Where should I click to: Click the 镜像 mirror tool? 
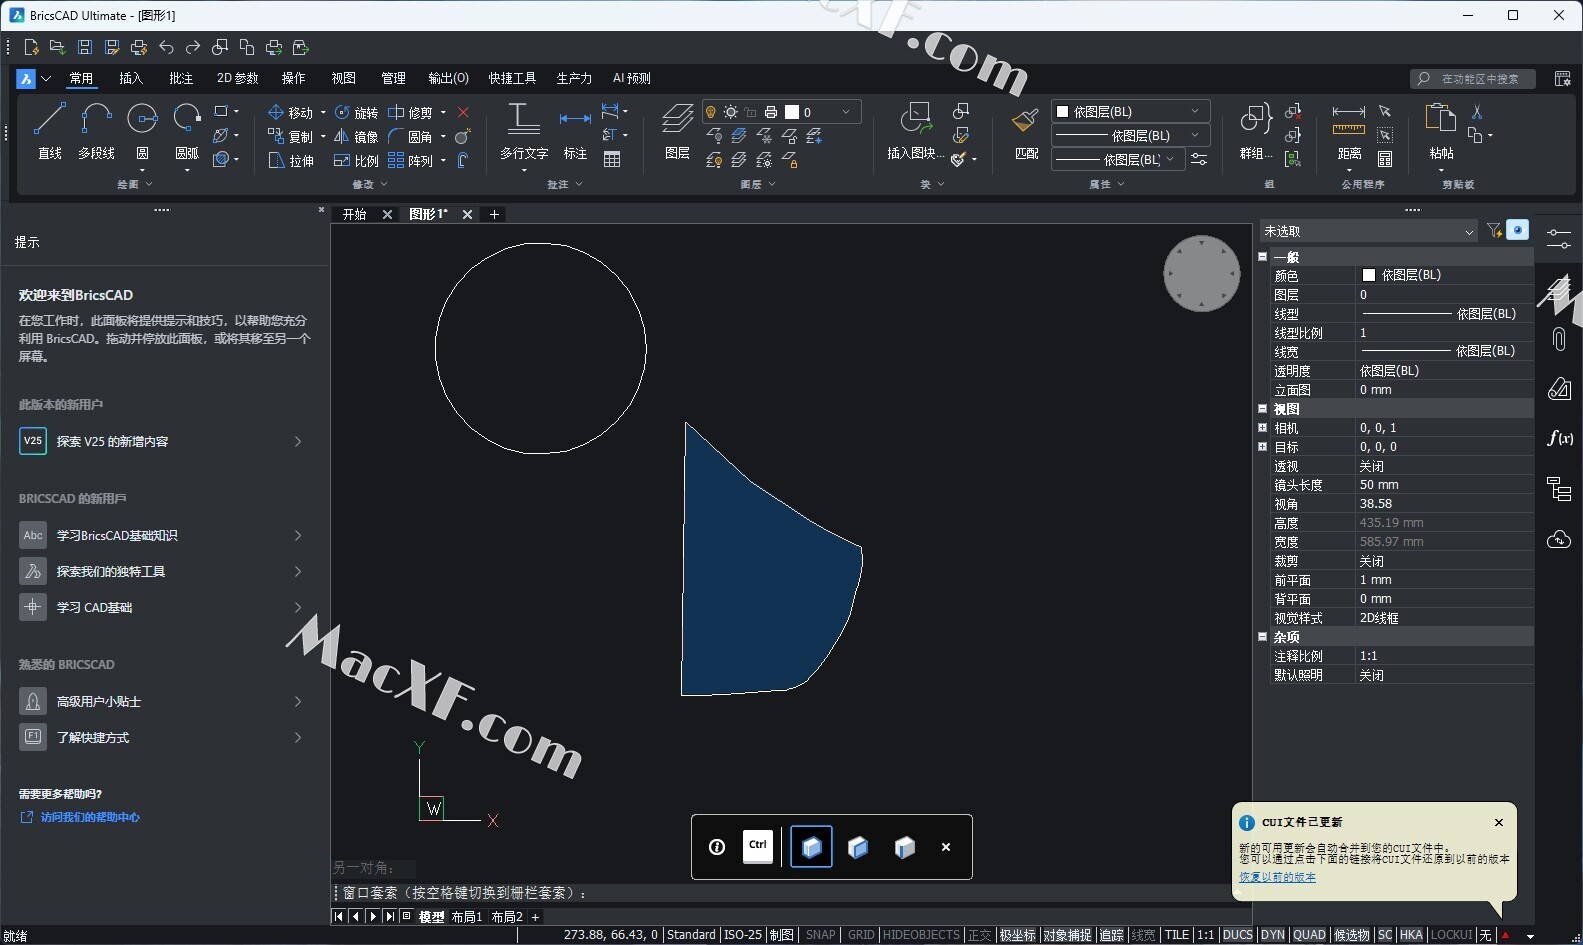356,136
